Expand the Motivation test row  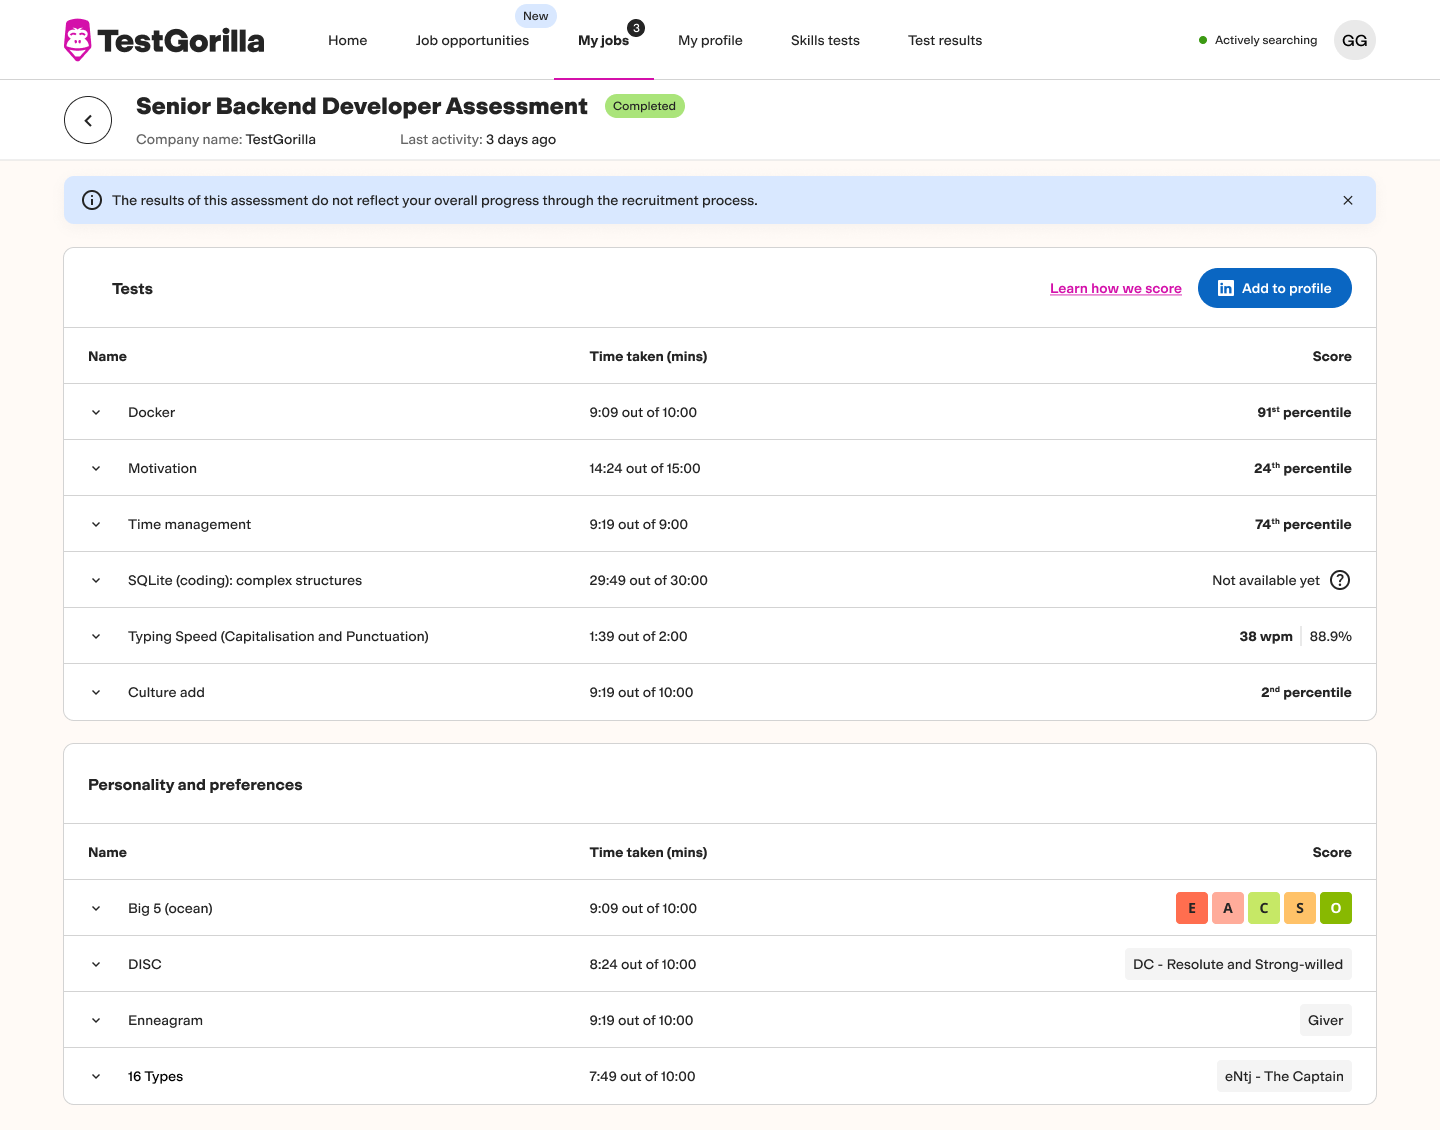pyautogui.click(x=96, y=468)
